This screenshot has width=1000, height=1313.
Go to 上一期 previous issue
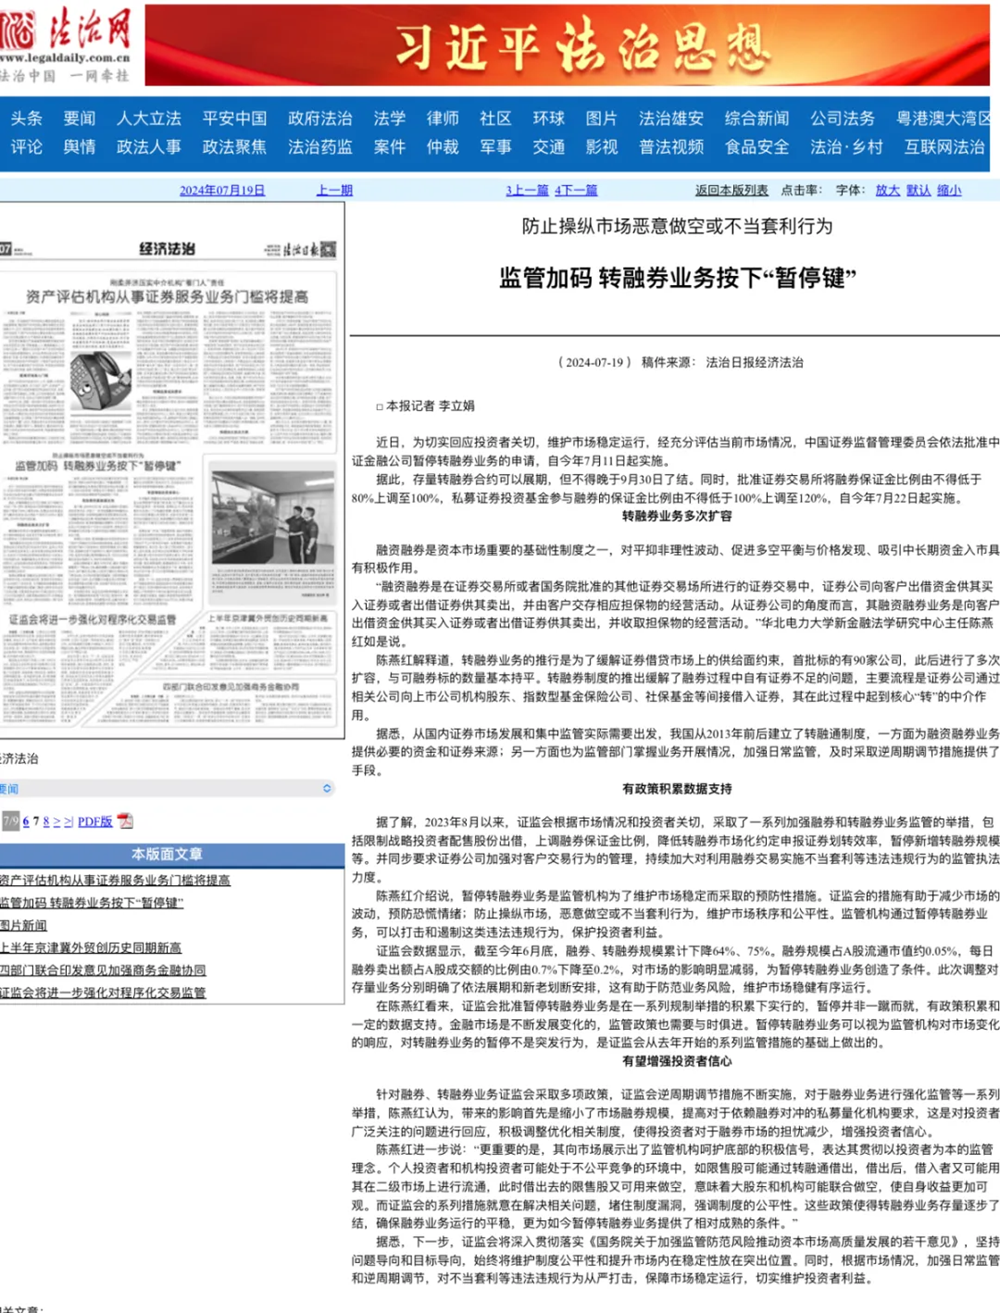coord(334,190)
